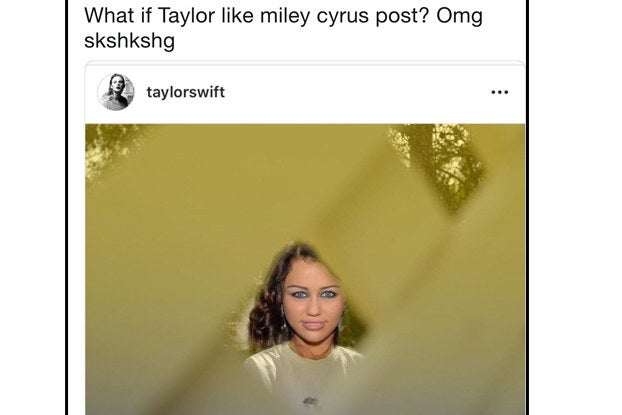Click the braided hair in the photo

(x=265, y=313)
